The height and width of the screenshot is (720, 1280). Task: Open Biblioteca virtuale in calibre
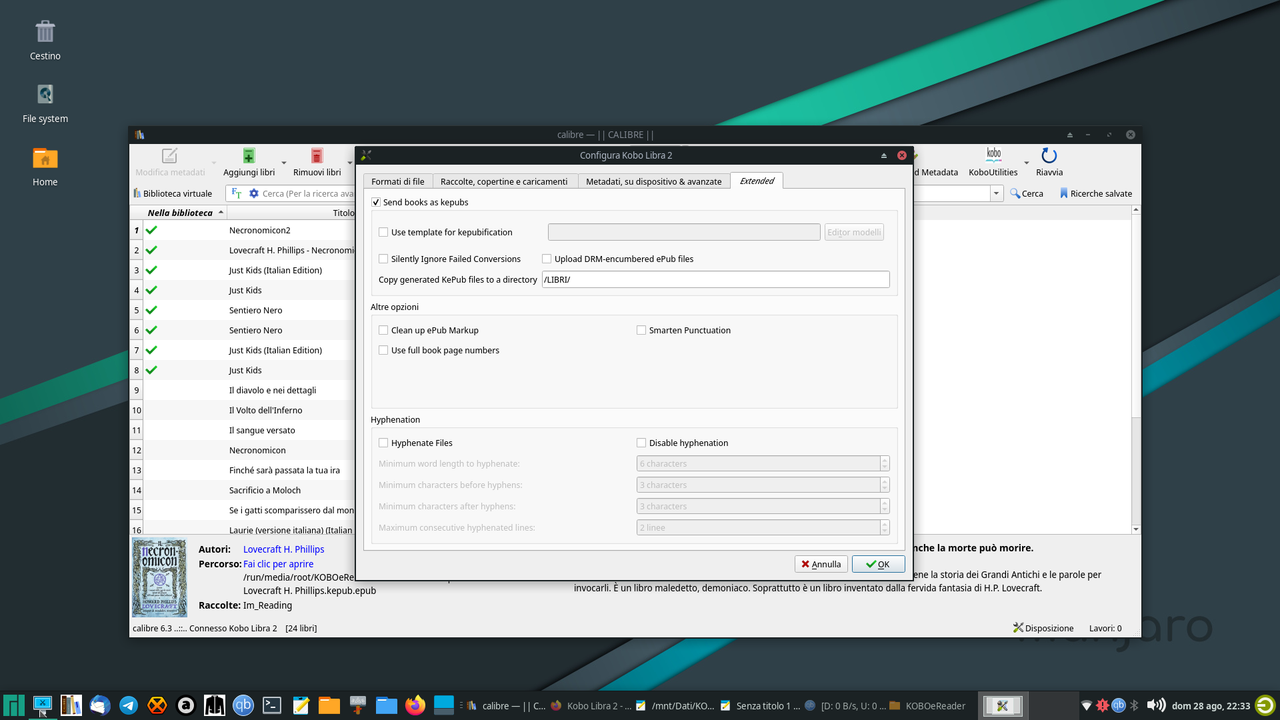(172, 194)
